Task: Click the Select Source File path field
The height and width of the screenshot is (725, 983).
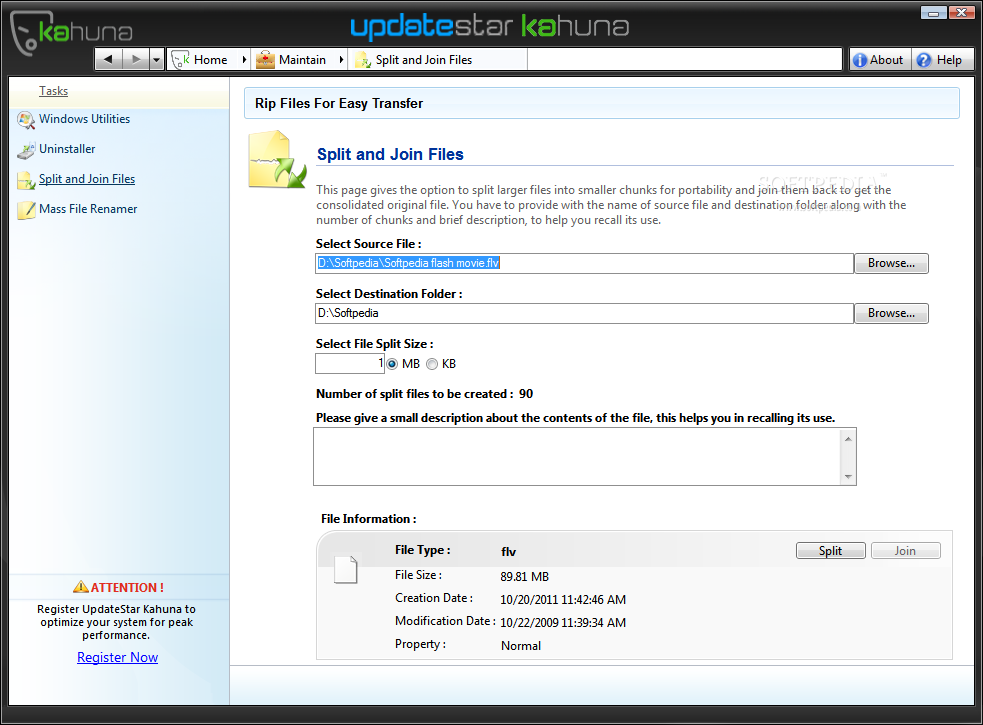Action: pos(584,263)
